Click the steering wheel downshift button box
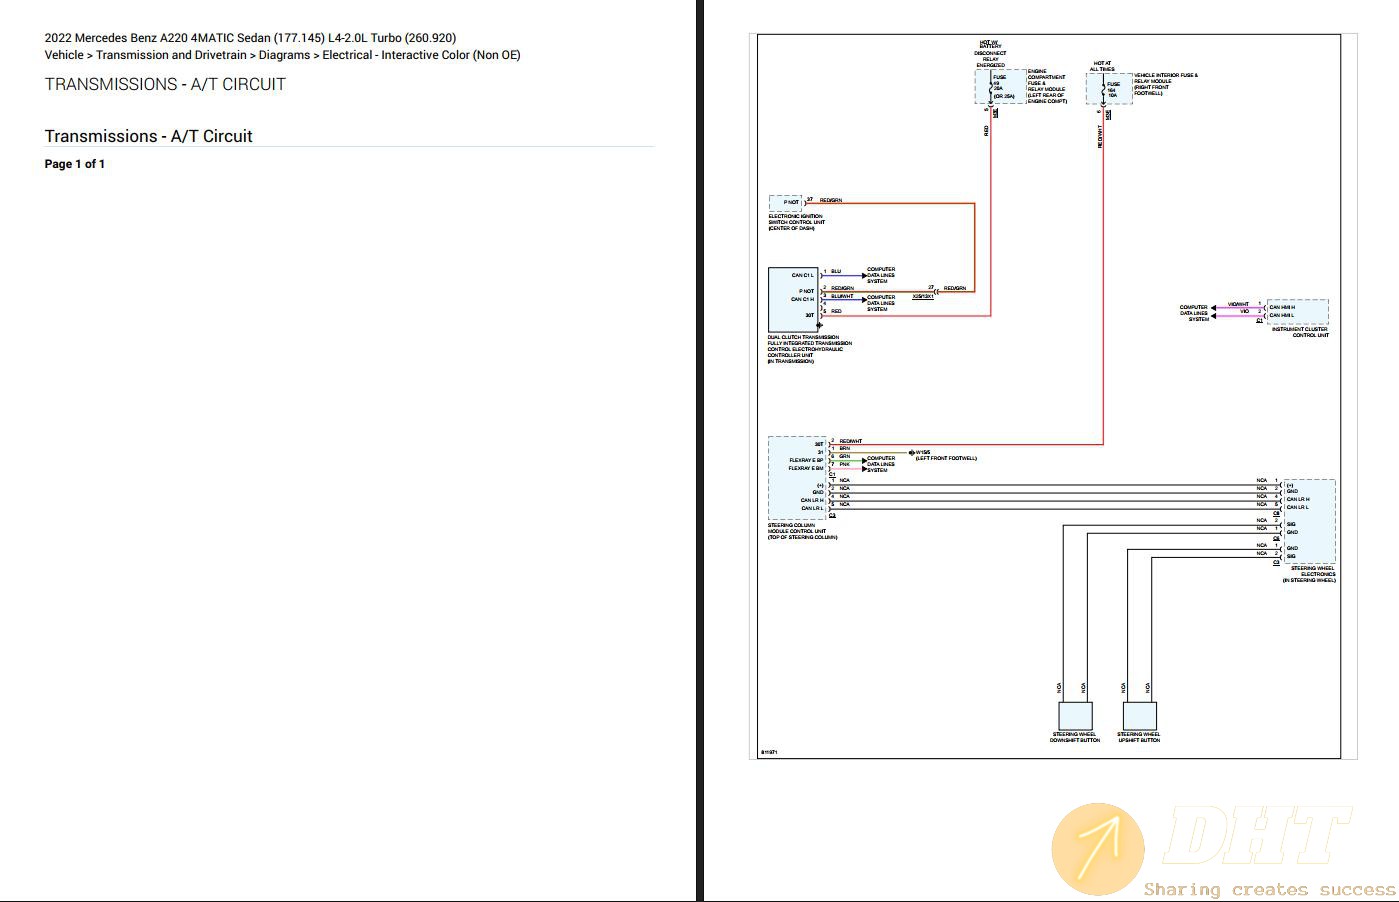 coord(1075,716)
